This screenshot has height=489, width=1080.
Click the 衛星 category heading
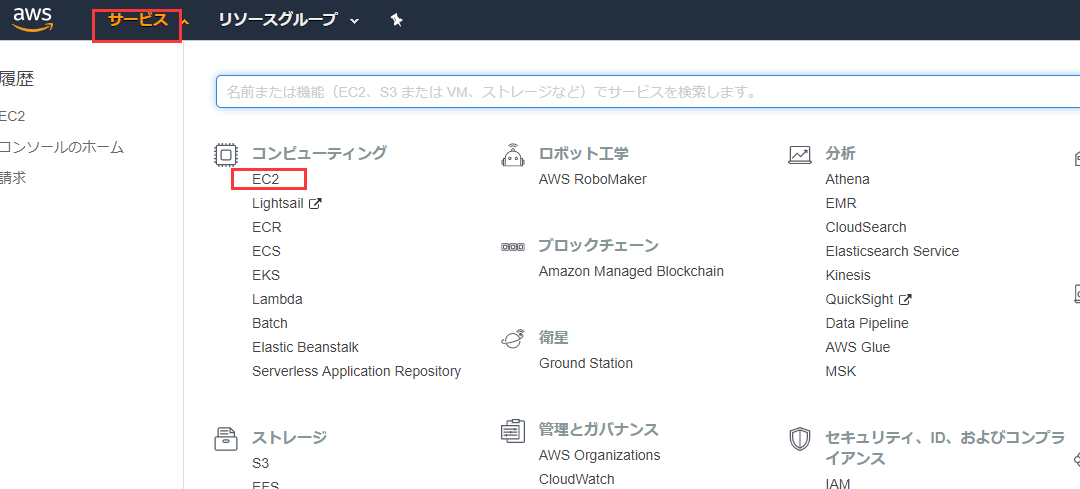554,337
